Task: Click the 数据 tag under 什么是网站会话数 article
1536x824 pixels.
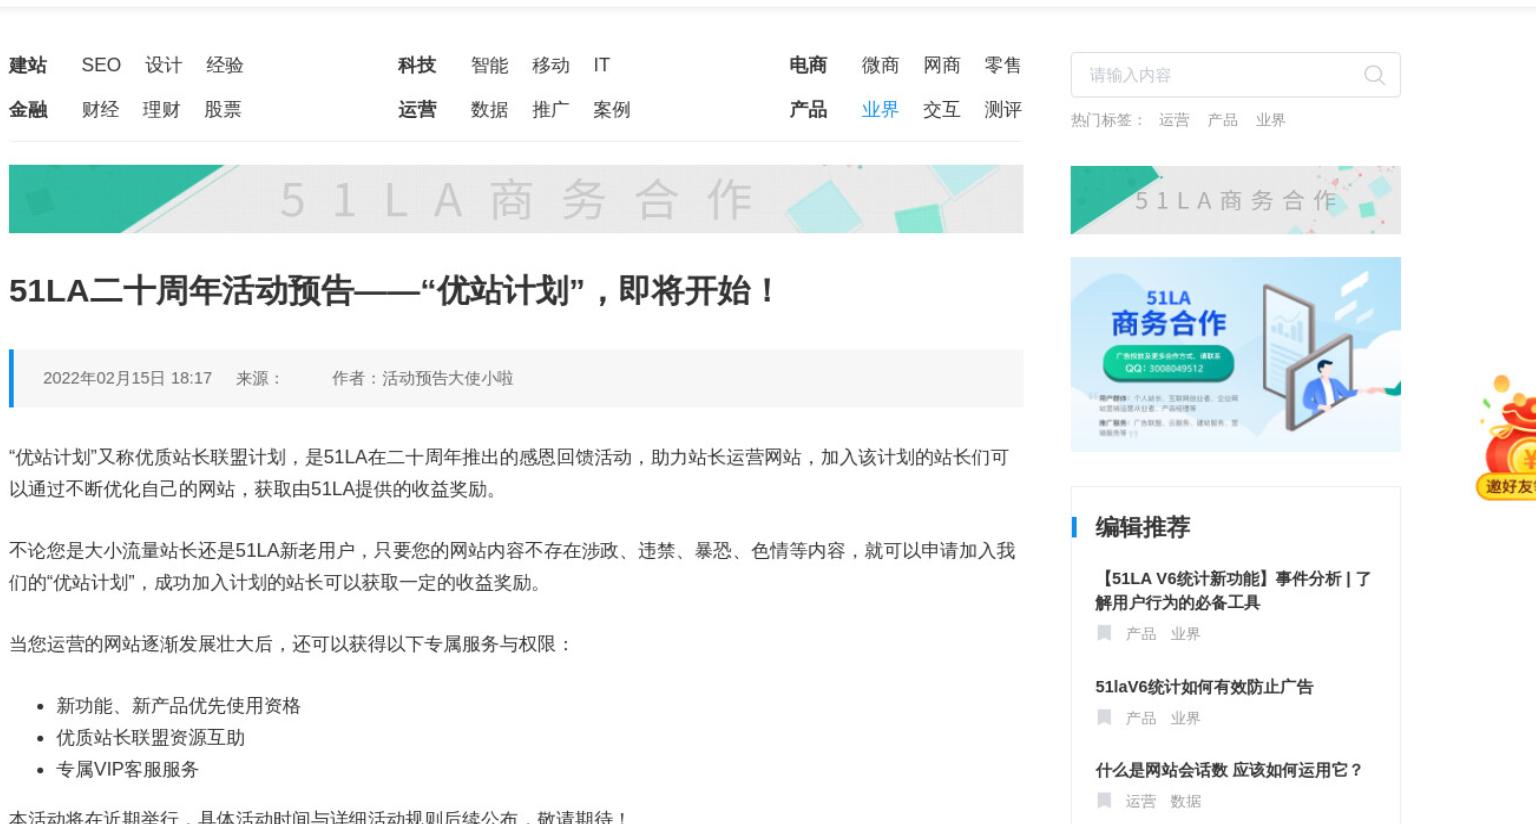Action: pos(1186,801)
